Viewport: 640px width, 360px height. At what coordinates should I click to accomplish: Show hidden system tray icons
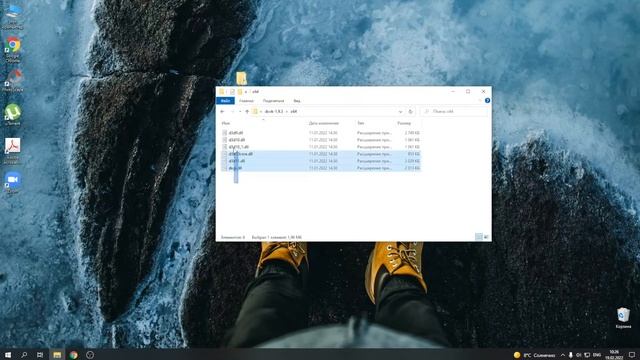pos(562,355)
